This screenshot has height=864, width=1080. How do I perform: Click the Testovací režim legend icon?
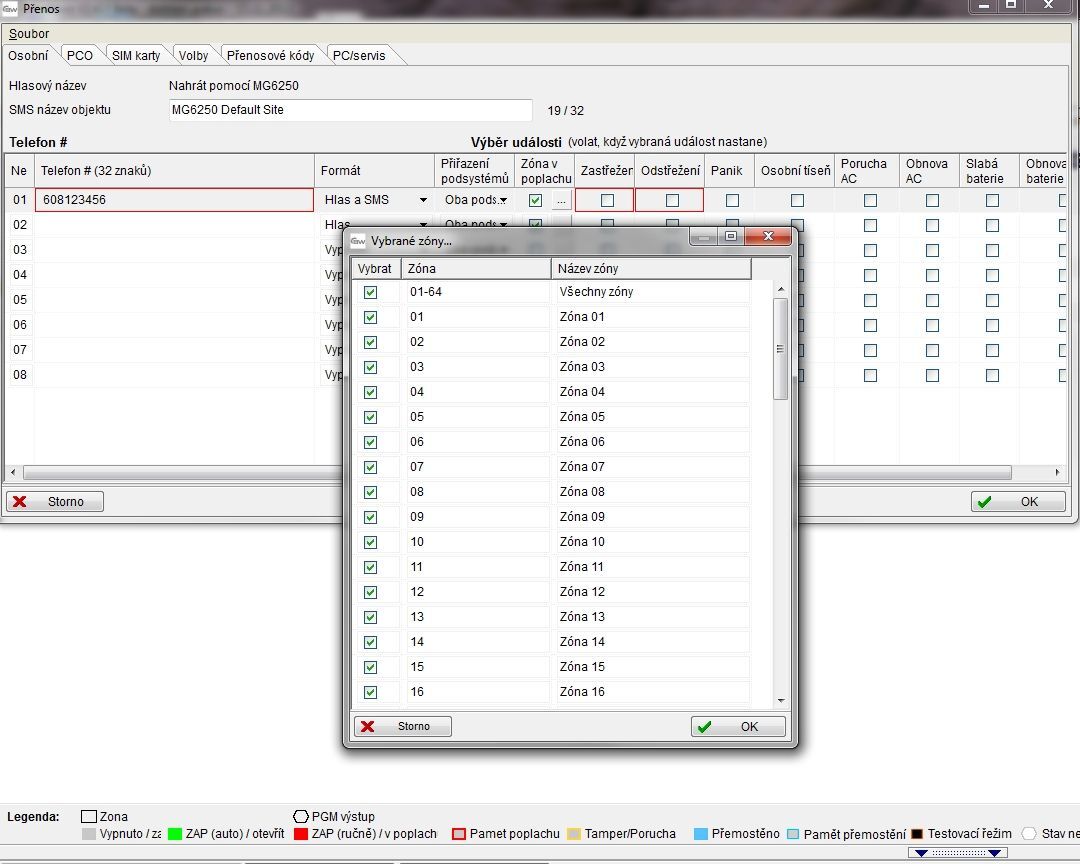(917, 834)
